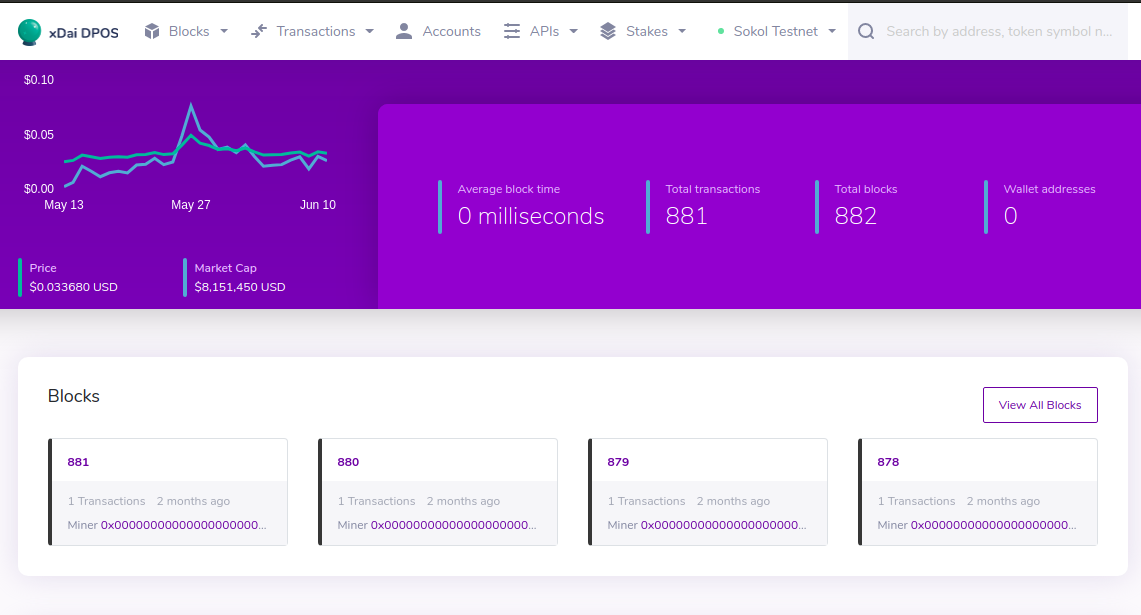Expand the Blocks dropdown arrow
Screen dimensions: 1141x615
[224, 31]
